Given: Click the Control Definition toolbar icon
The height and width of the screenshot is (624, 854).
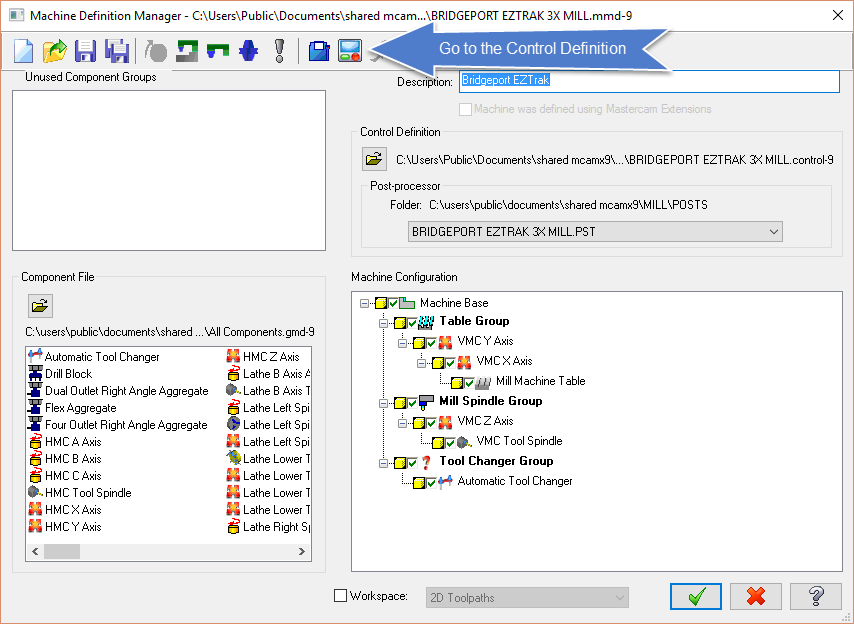Looking at the screenshot, I should click(x=350, y=51).
